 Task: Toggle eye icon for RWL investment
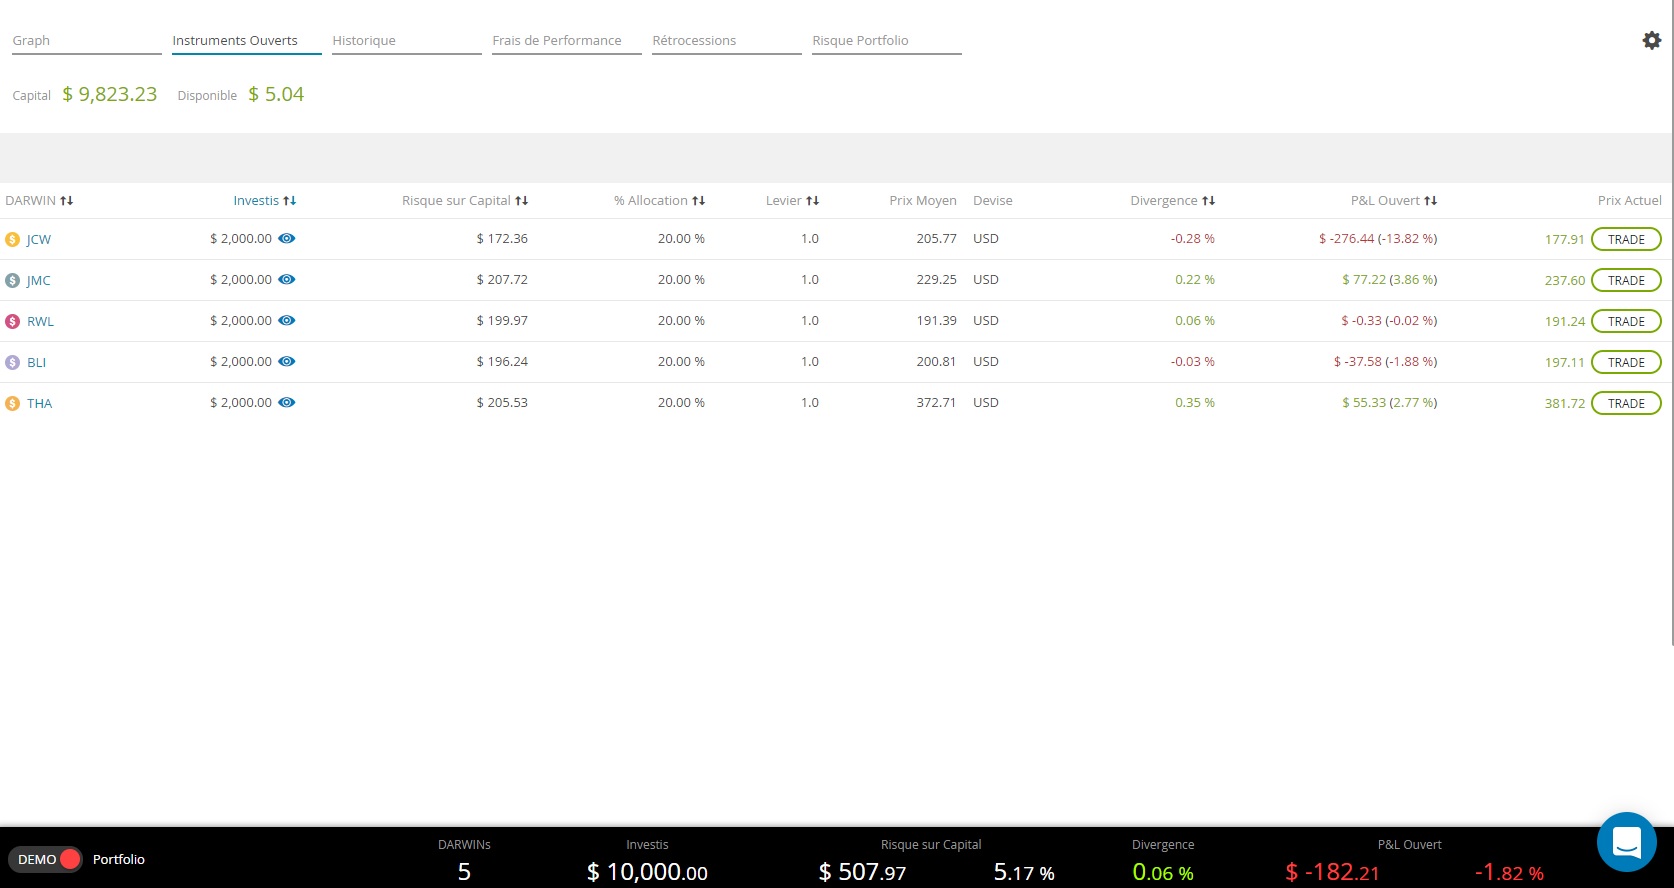287,321
